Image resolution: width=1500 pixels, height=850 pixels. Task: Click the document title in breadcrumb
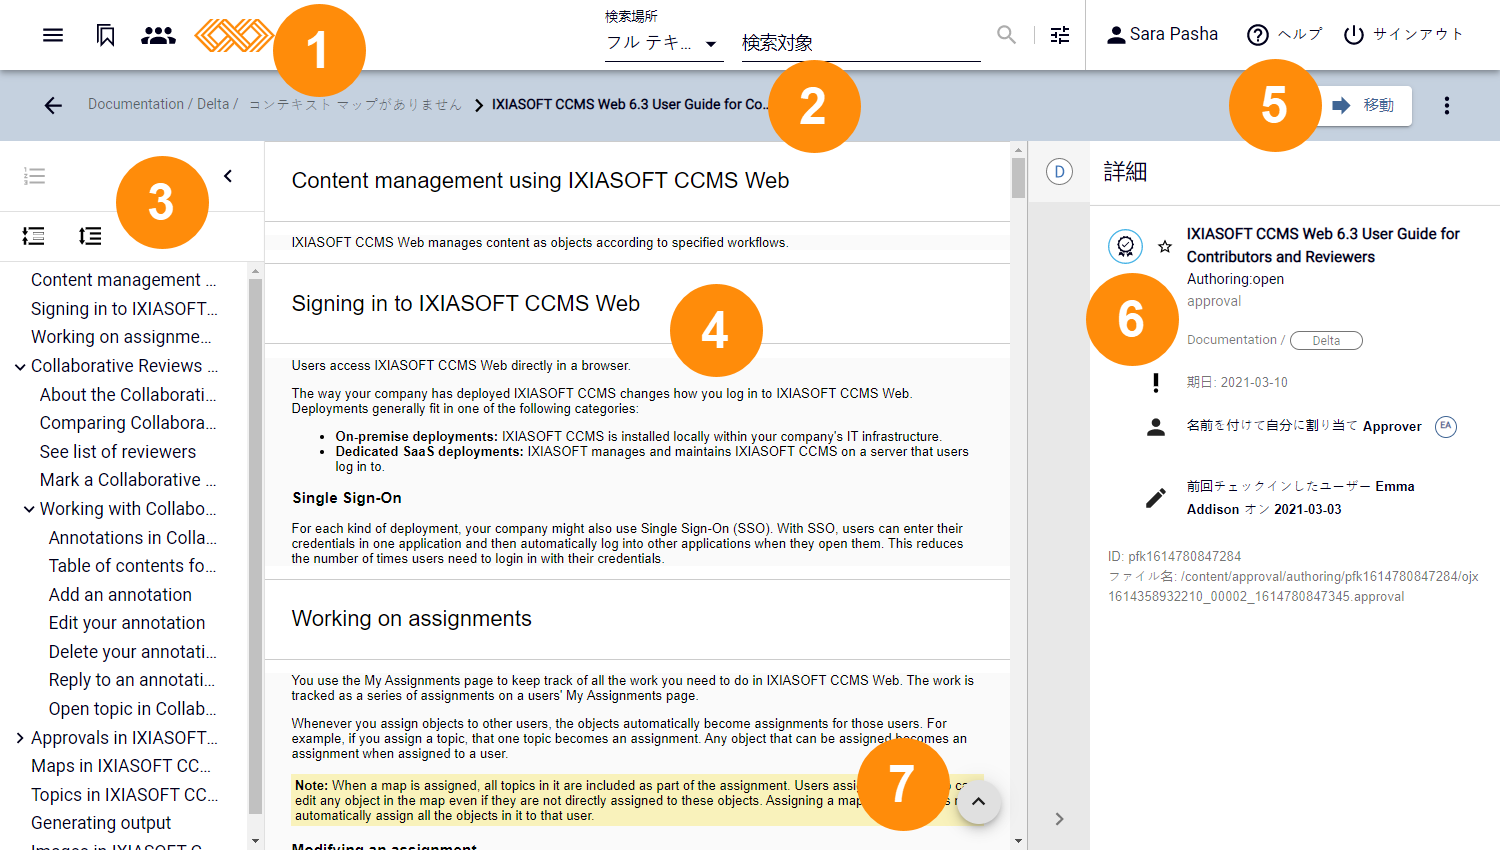630,104
